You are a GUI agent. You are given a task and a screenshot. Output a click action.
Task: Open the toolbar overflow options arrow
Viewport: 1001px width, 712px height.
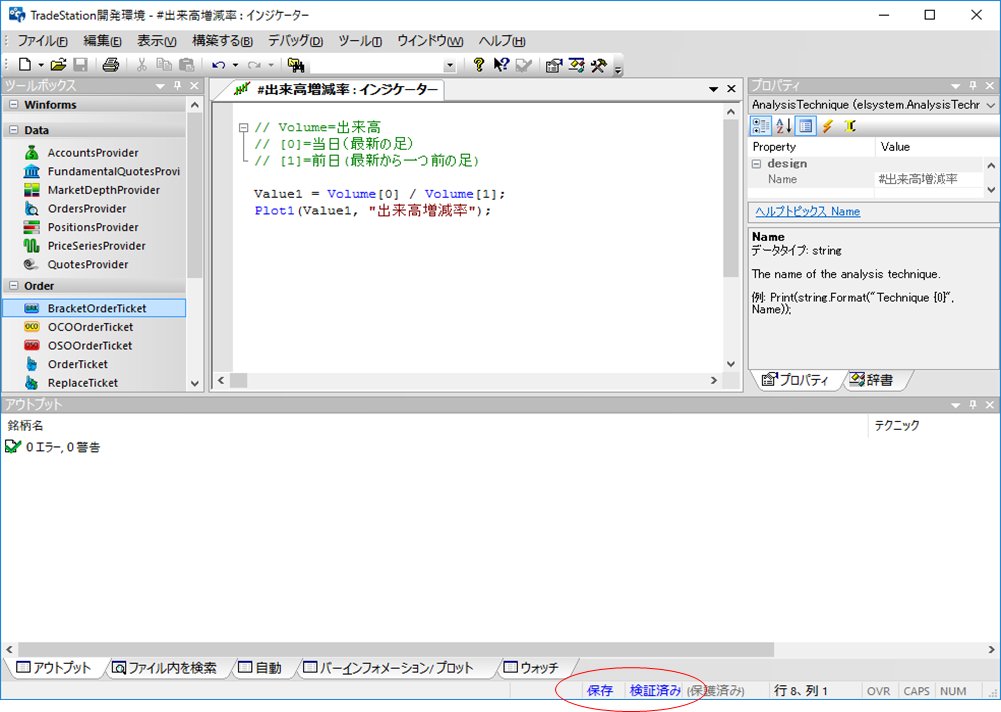click(618, 68)
